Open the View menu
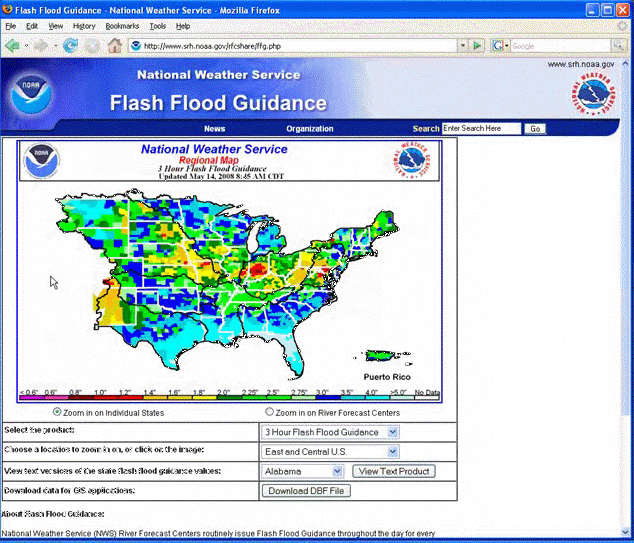This screenshot has height=543, width=634. (55, 26)
